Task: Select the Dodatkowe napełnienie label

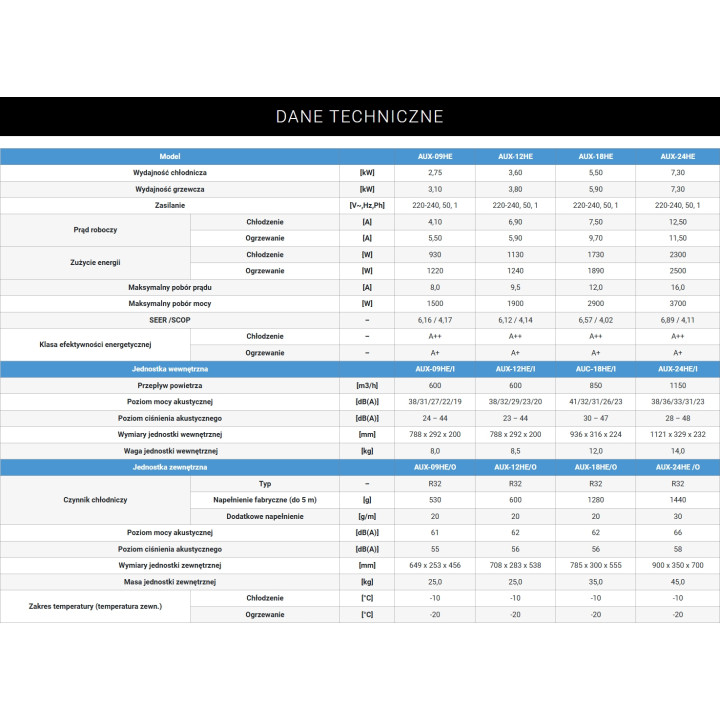Action: pos(265,517)
